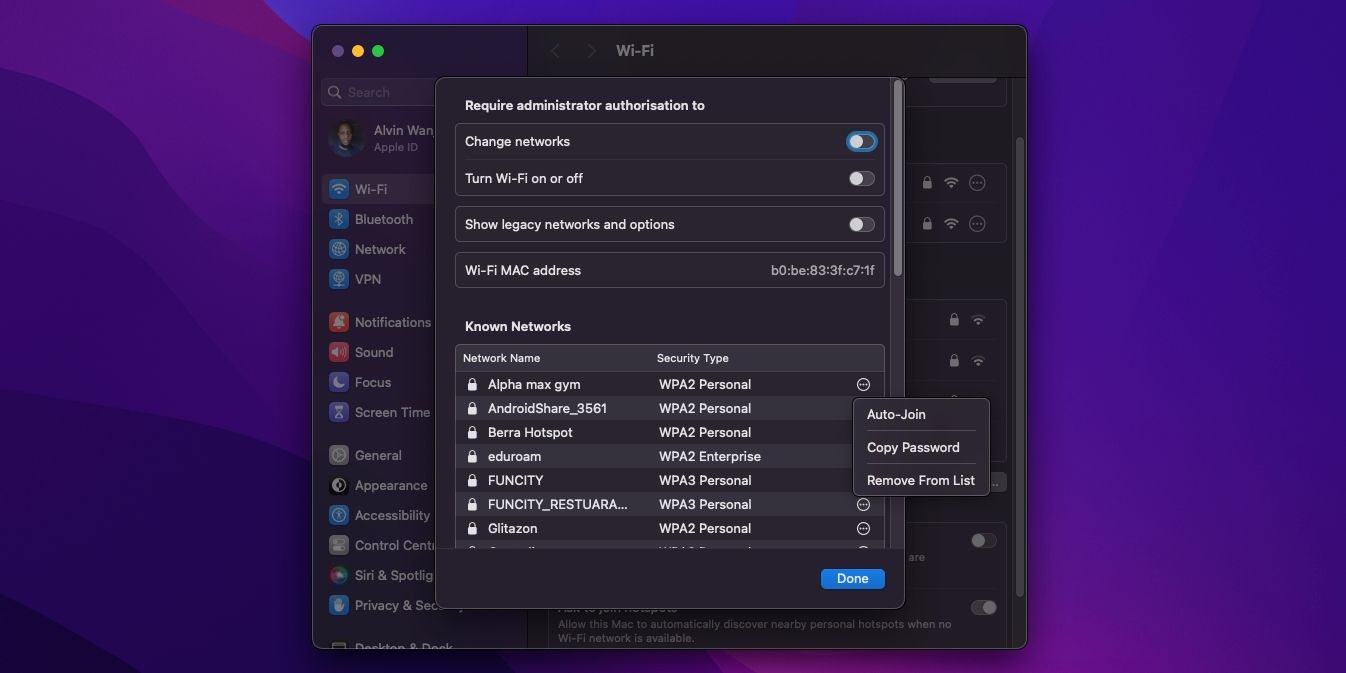Image resolution: width=1346 pixels, height=673 pixels.
Task: Click the back navigation arrow
Action: [x=555, y=51]
